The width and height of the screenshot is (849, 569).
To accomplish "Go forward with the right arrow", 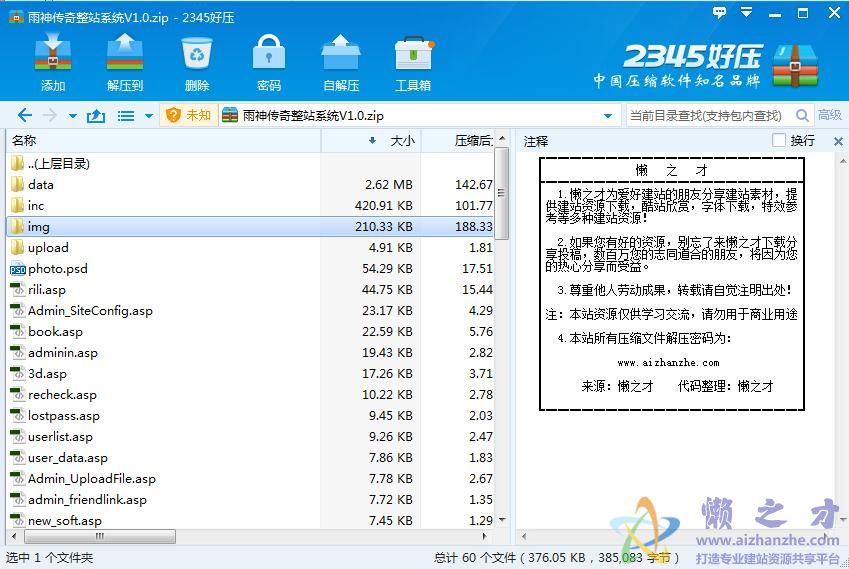I will 49,115.
